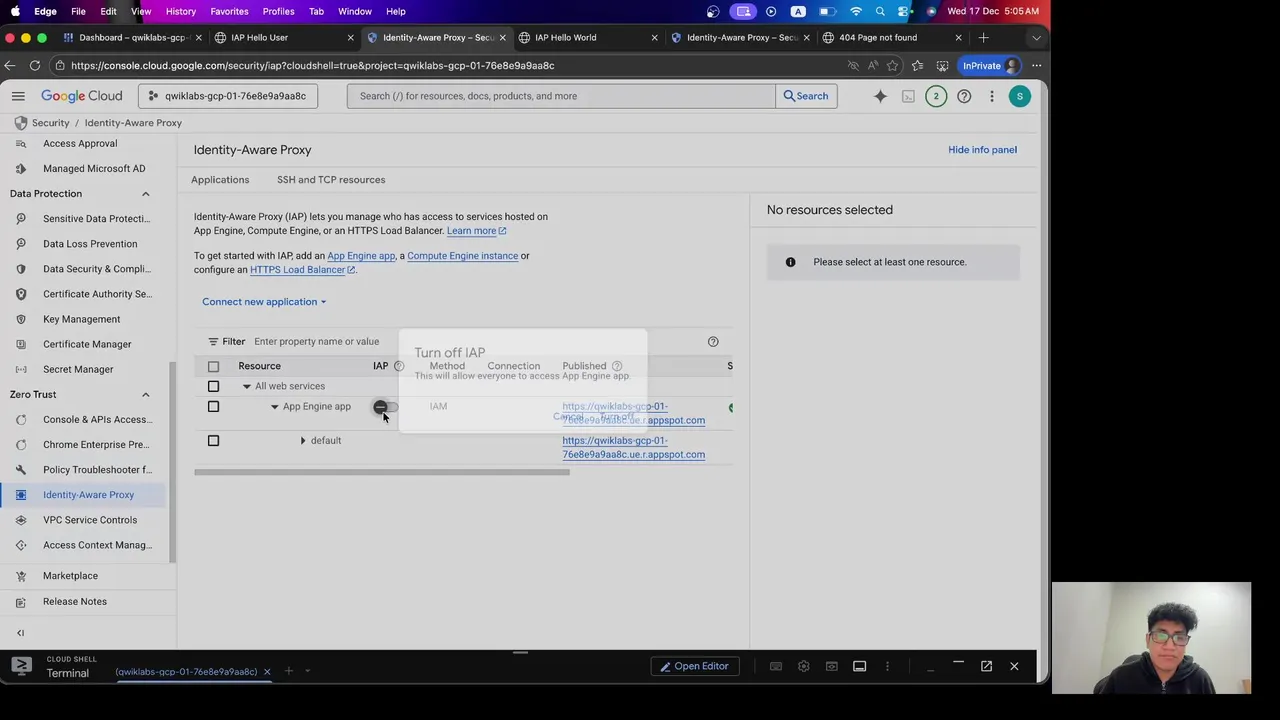This screenshot has width=1280, height=720.
Task: Select the Applications tab
Action: (220, 180)
